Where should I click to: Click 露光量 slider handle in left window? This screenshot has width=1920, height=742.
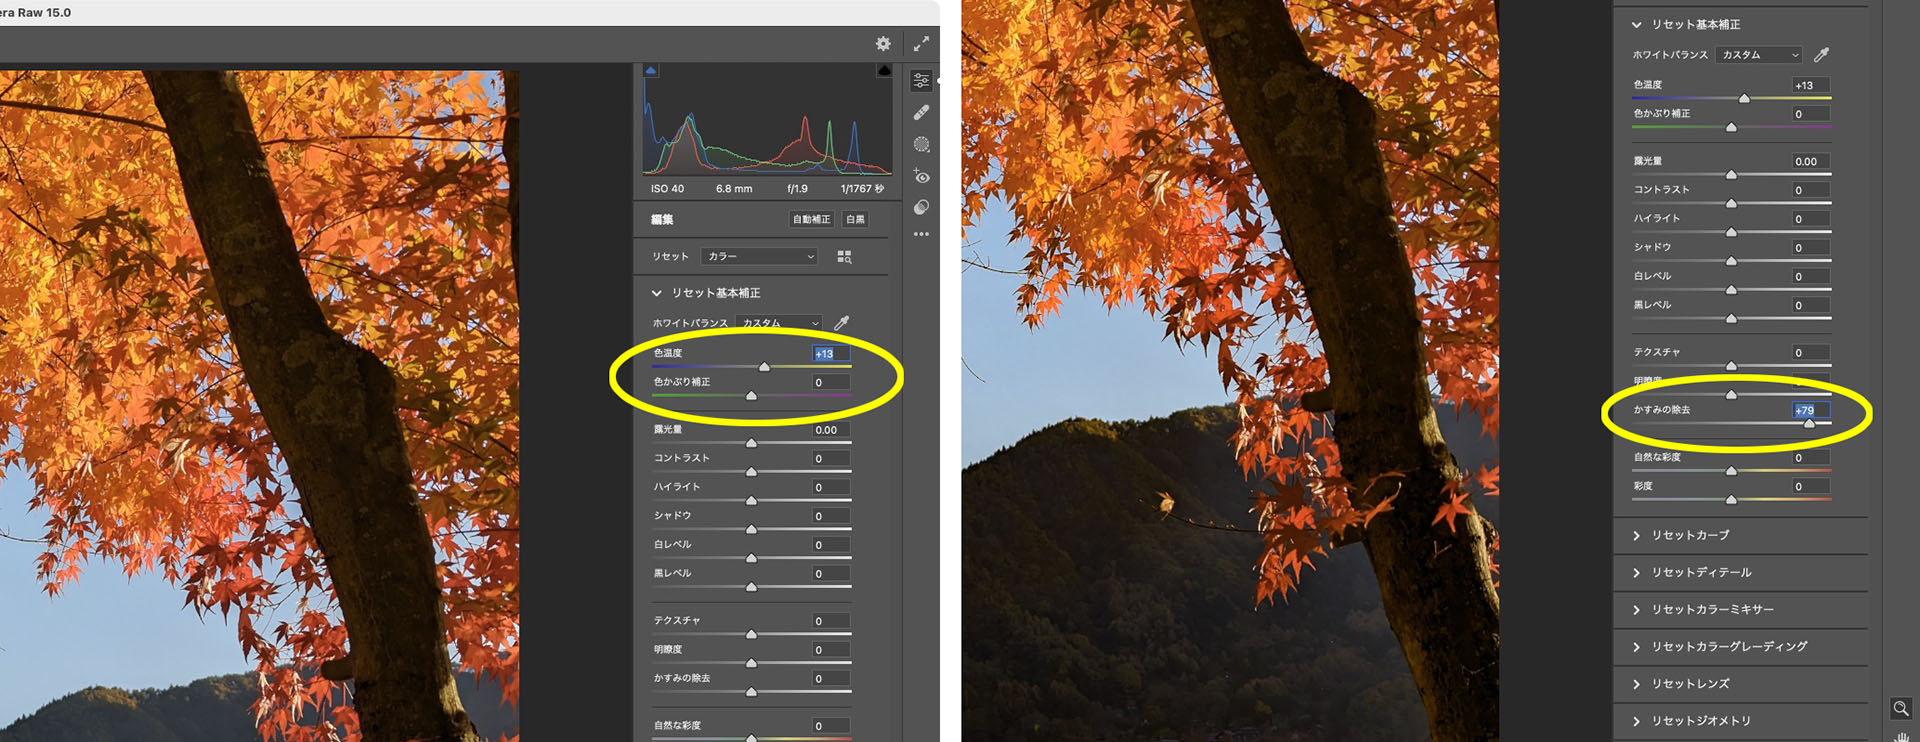[752, 443]
